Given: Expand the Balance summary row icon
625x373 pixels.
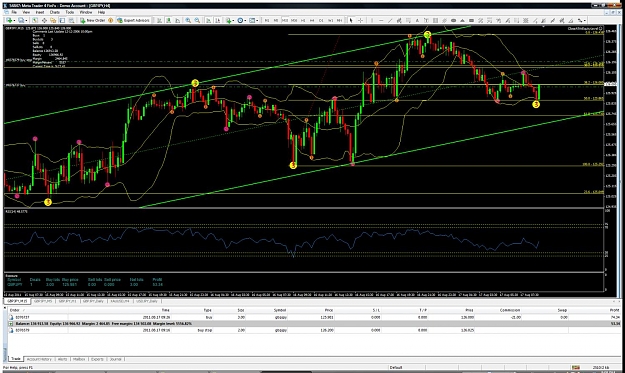Looking at the screenshot, I should tap(11, 324).
